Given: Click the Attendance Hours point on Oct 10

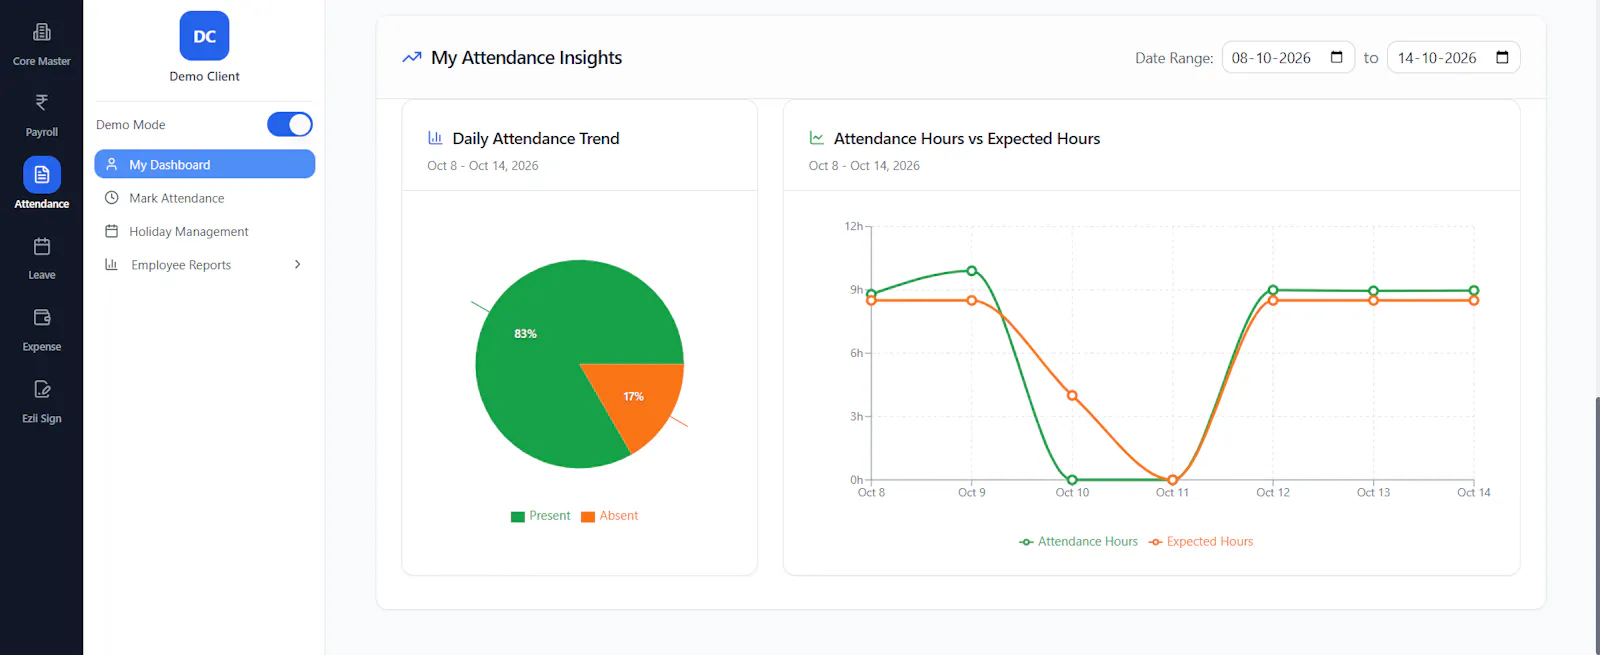Looking at the screenshot, I should [x=1072, y=480].
